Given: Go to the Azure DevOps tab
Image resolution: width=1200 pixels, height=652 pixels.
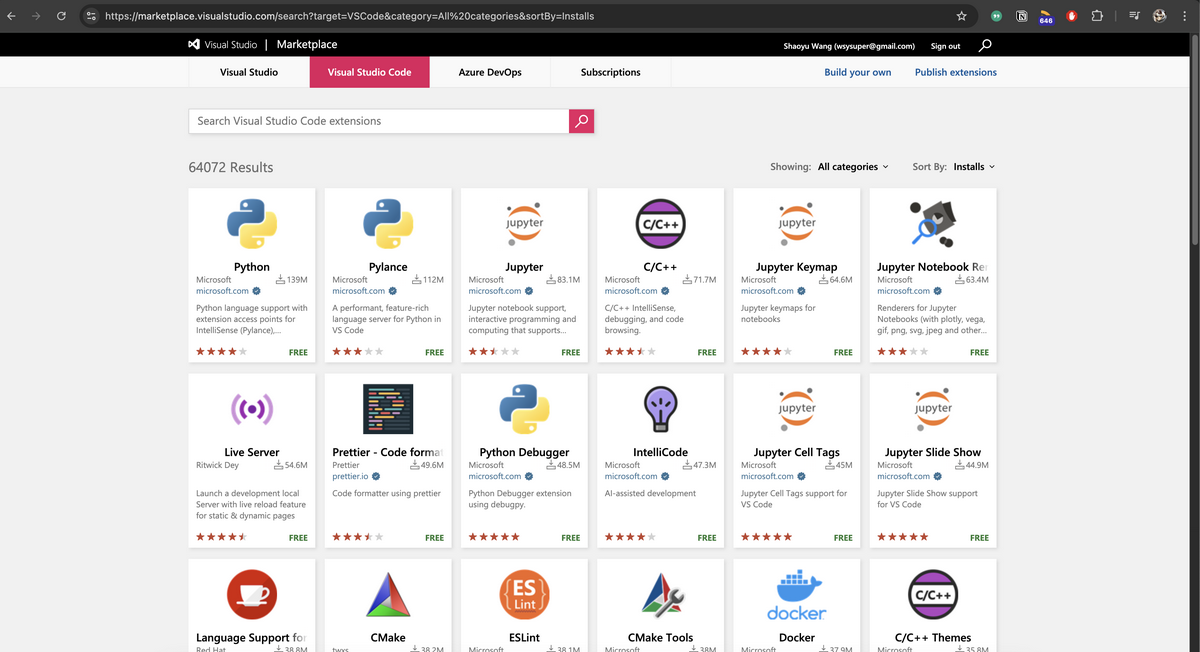Looking at the screenshot, I should [x=490, y=73].
